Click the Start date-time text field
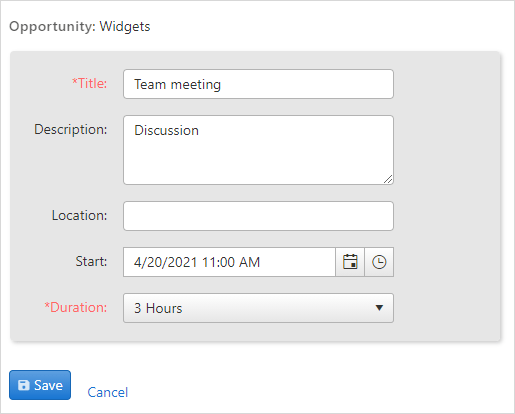515x414 pixels. tap(229, 262)
